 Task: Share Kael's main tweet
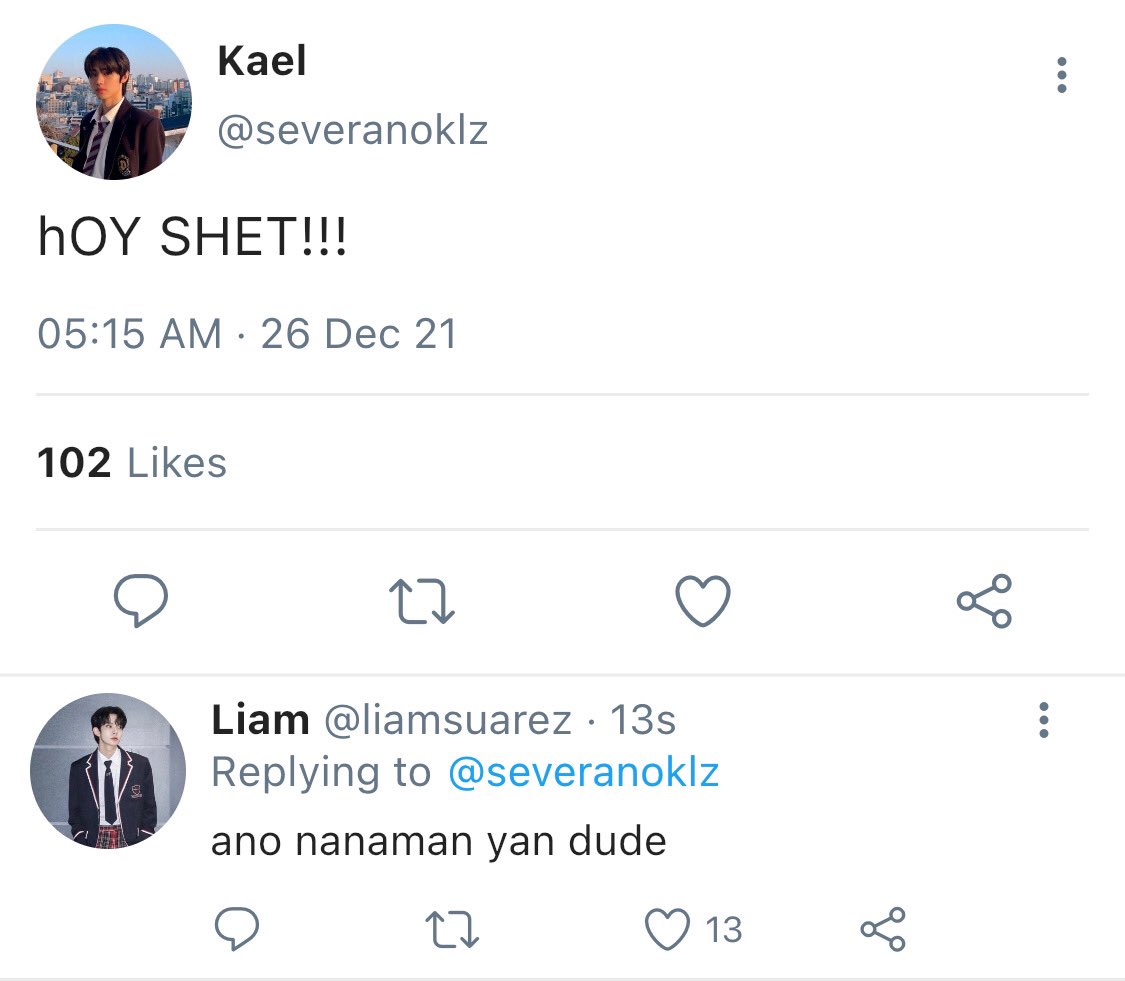[984, 601]
